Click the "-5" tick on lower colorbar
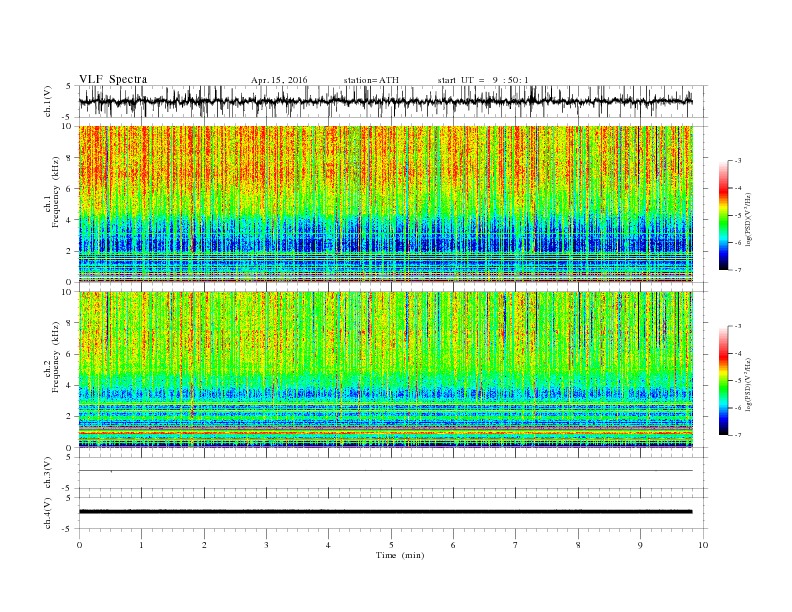Viewport: 792px width, 612px height. 737,381
